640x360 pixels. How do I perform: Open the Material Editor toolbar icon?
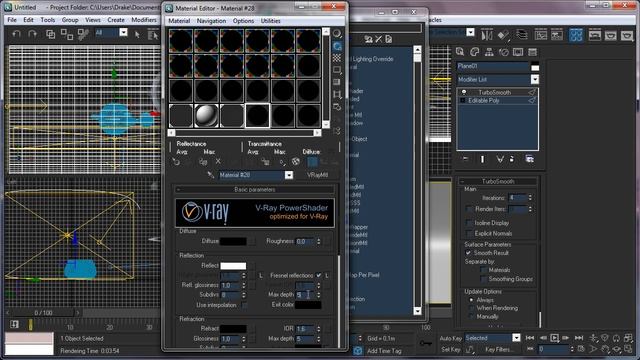[576, 35]
